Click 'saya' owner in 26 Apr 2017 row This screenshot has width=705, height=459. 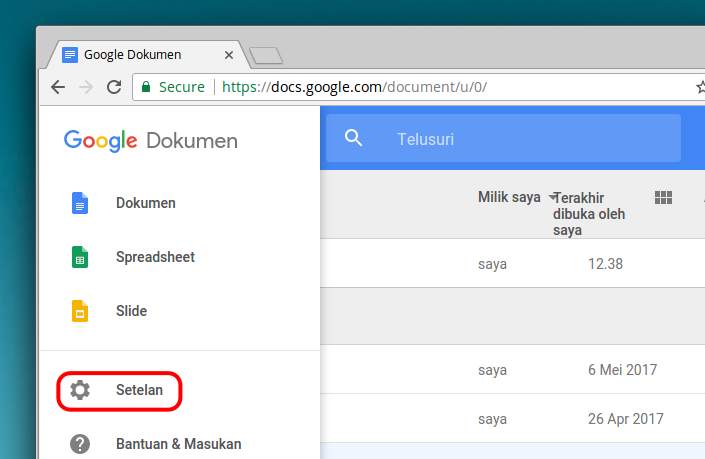click(492, 419)
